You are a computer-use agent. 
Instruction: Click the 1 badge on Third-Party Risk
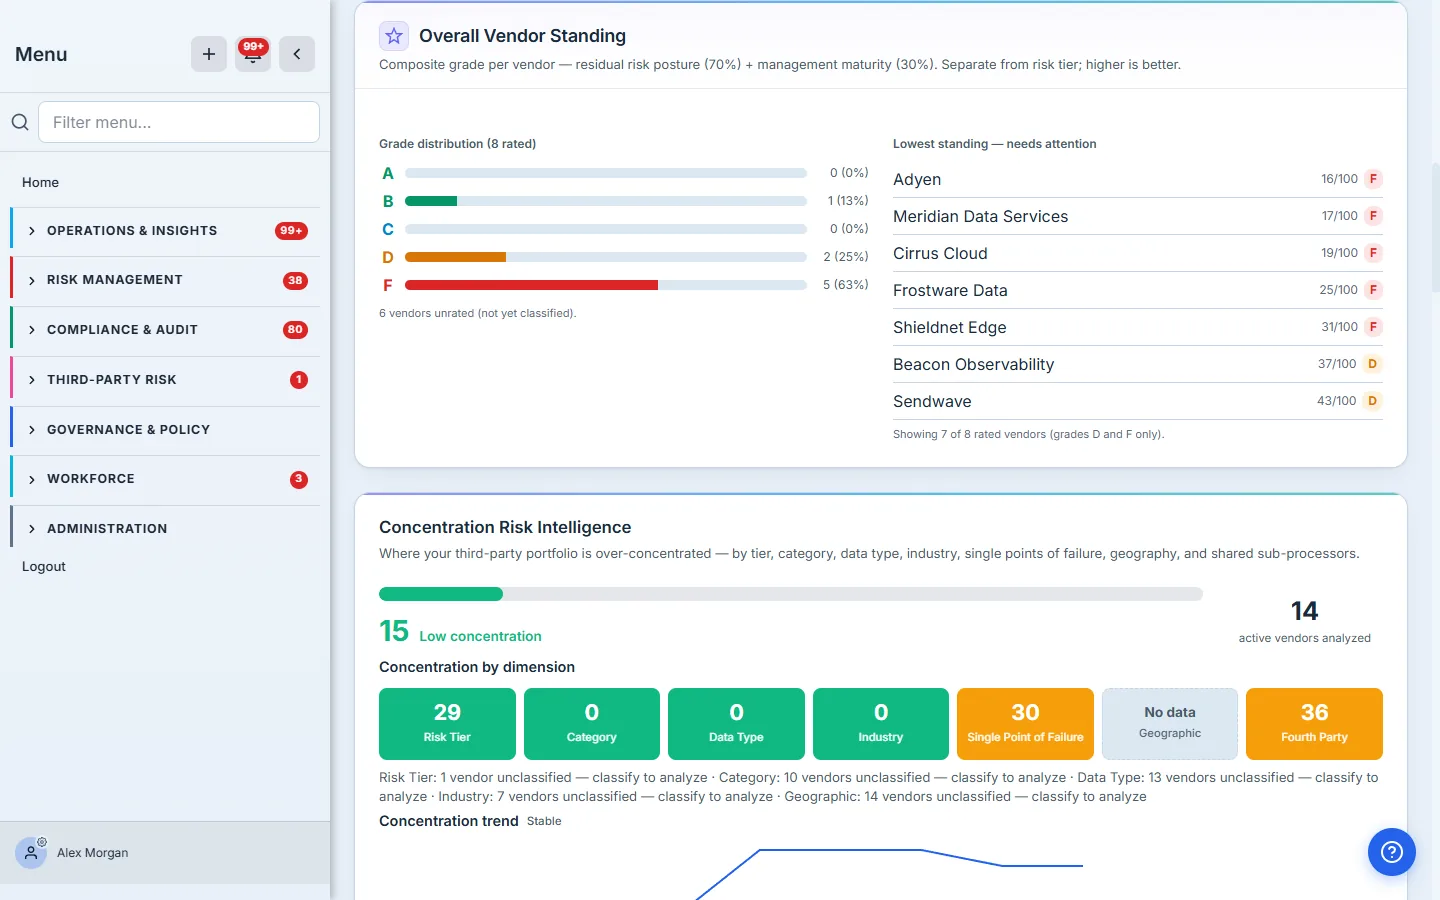pyautogui.click(x=298, y=380)
